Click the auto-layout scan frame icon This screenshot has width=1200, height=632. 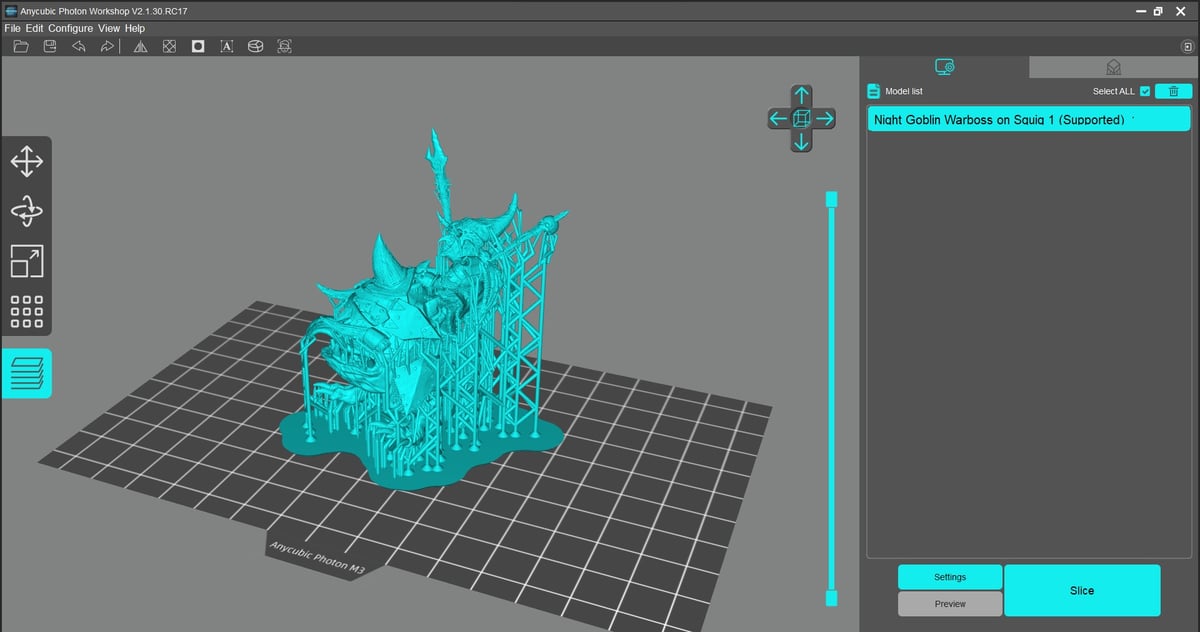285,46
